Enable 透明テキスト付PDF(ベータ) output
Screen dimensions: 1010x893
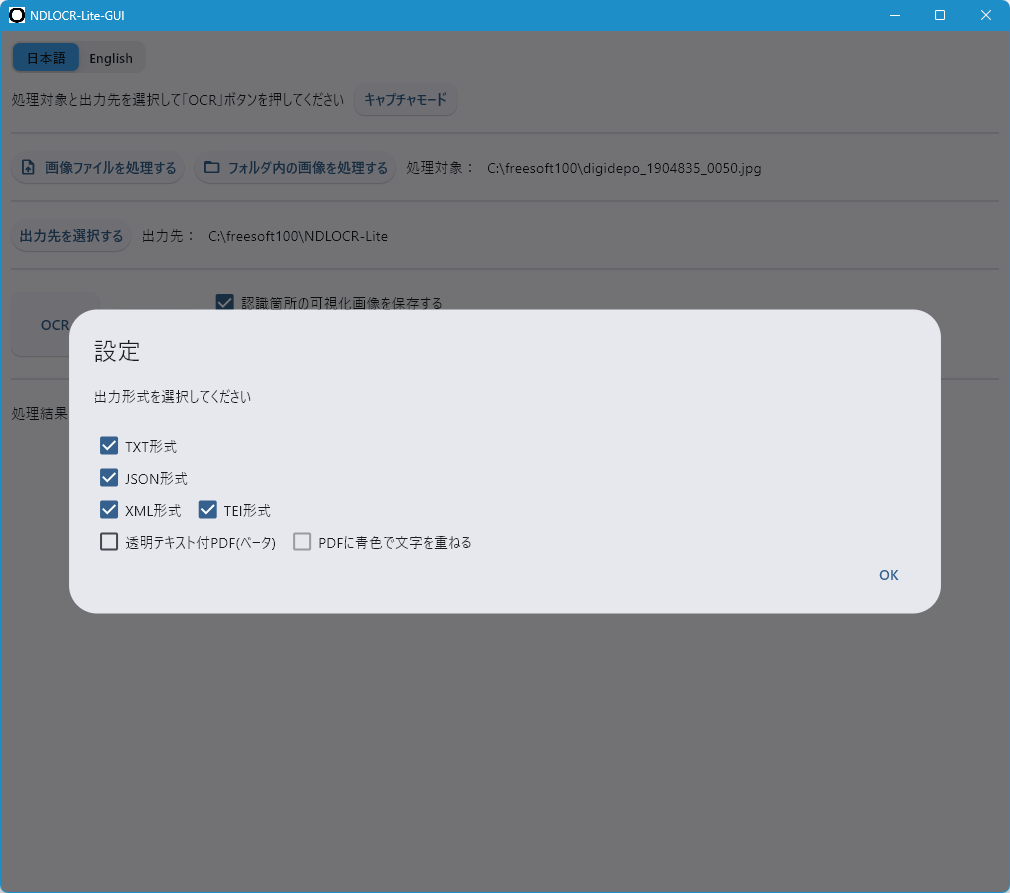[109, 542]
